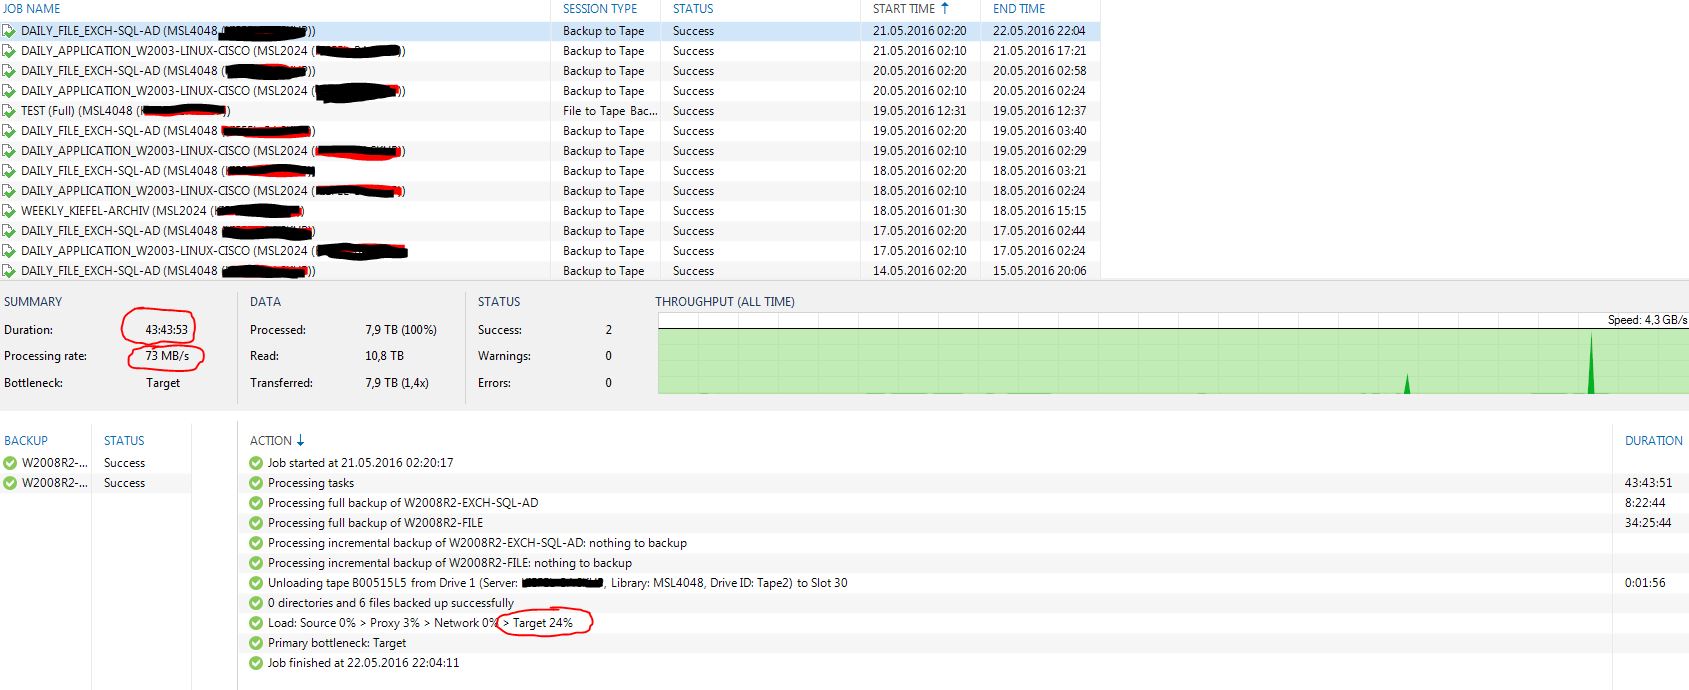
Task: Click the job icon of TEST (Full) row
Action: pos(10,111)
